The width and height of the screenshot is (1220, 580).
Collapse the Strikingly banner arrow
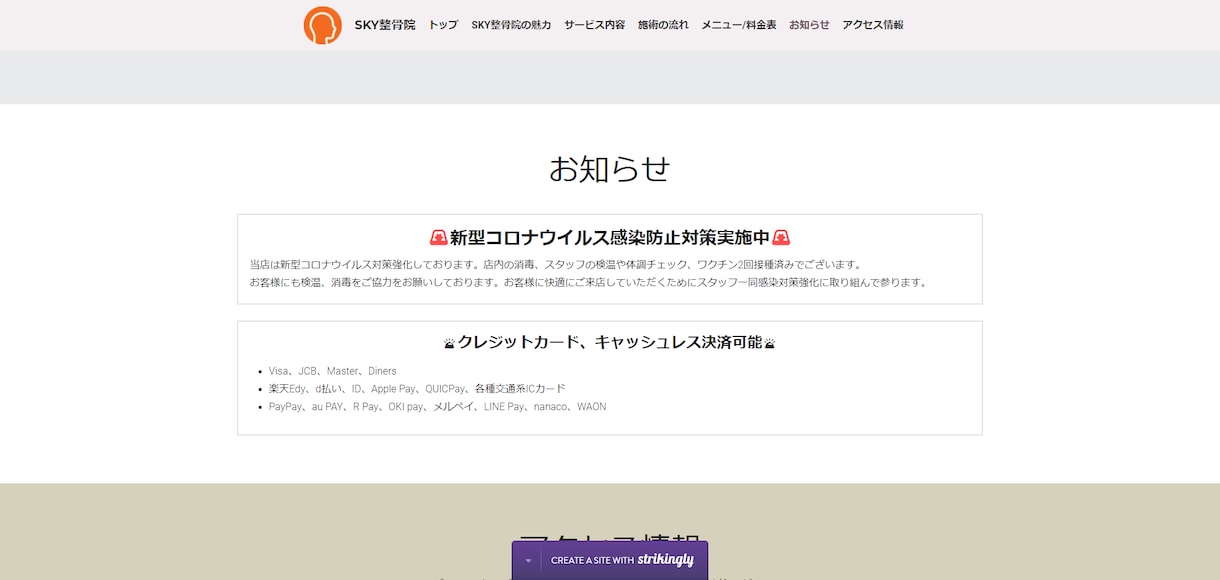pos(528,561)
